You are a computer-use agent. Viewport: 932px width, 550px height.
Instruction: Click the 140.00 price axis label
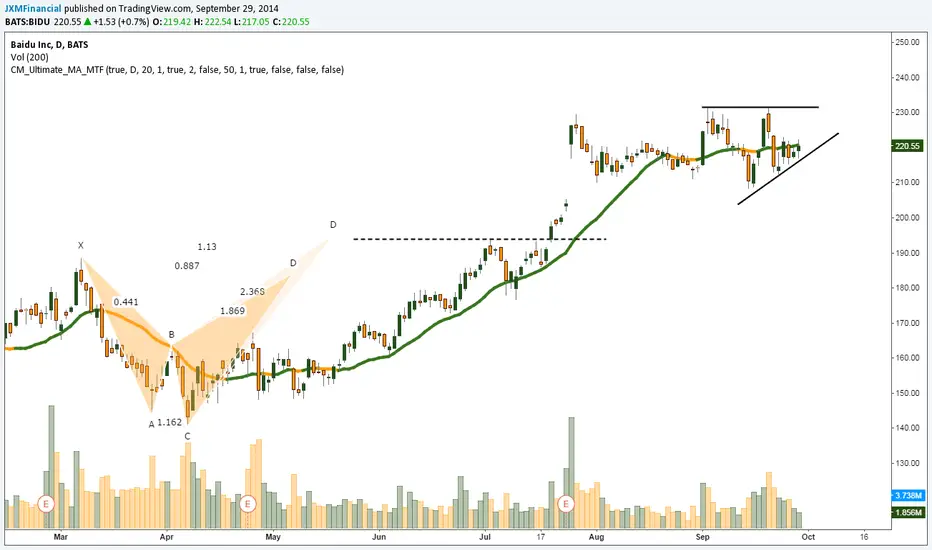pyautogui.click(x=908, y=428)
